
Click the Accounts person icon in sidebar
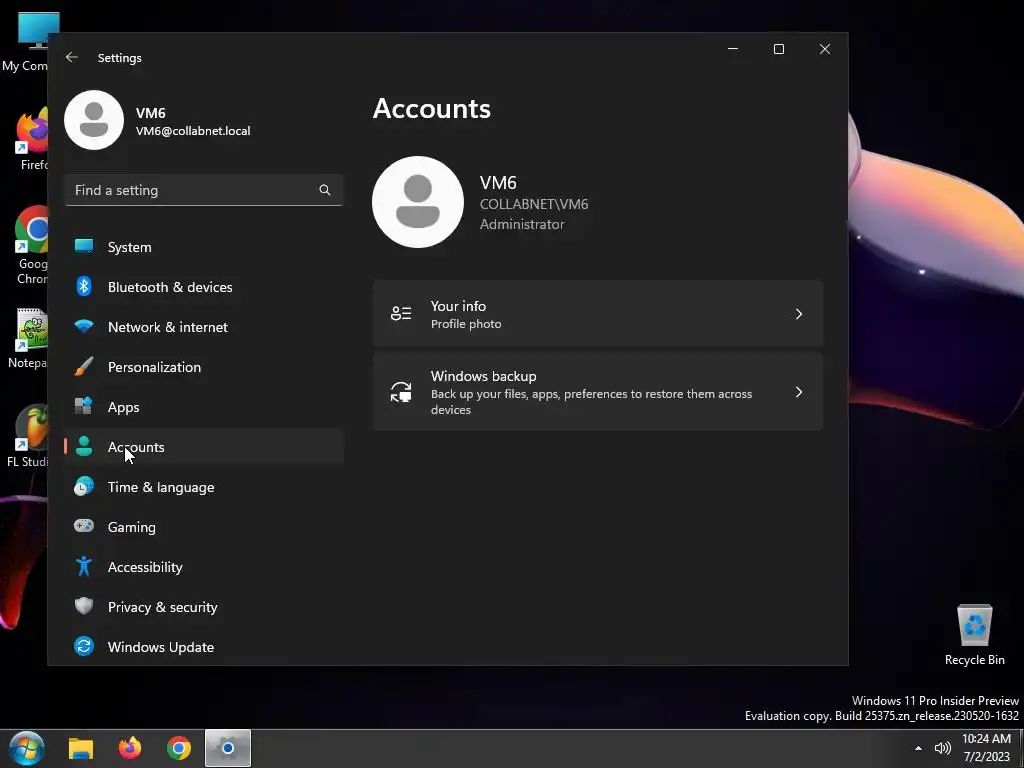(x=84, y=447)
